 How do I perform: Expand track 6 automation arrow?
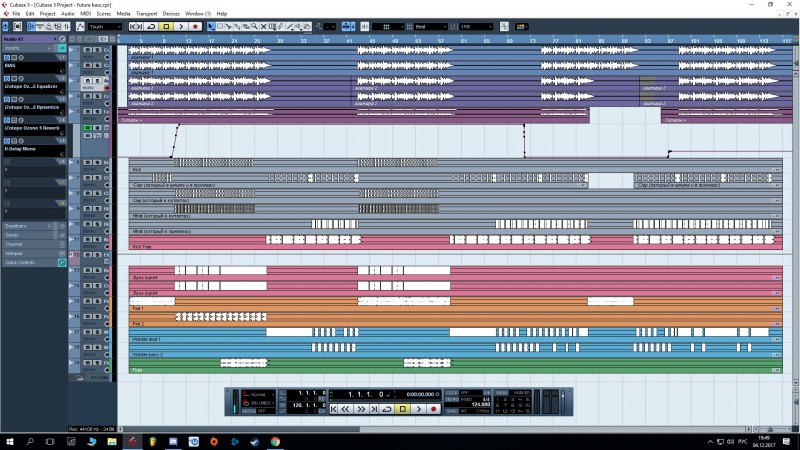pos(71,163)
